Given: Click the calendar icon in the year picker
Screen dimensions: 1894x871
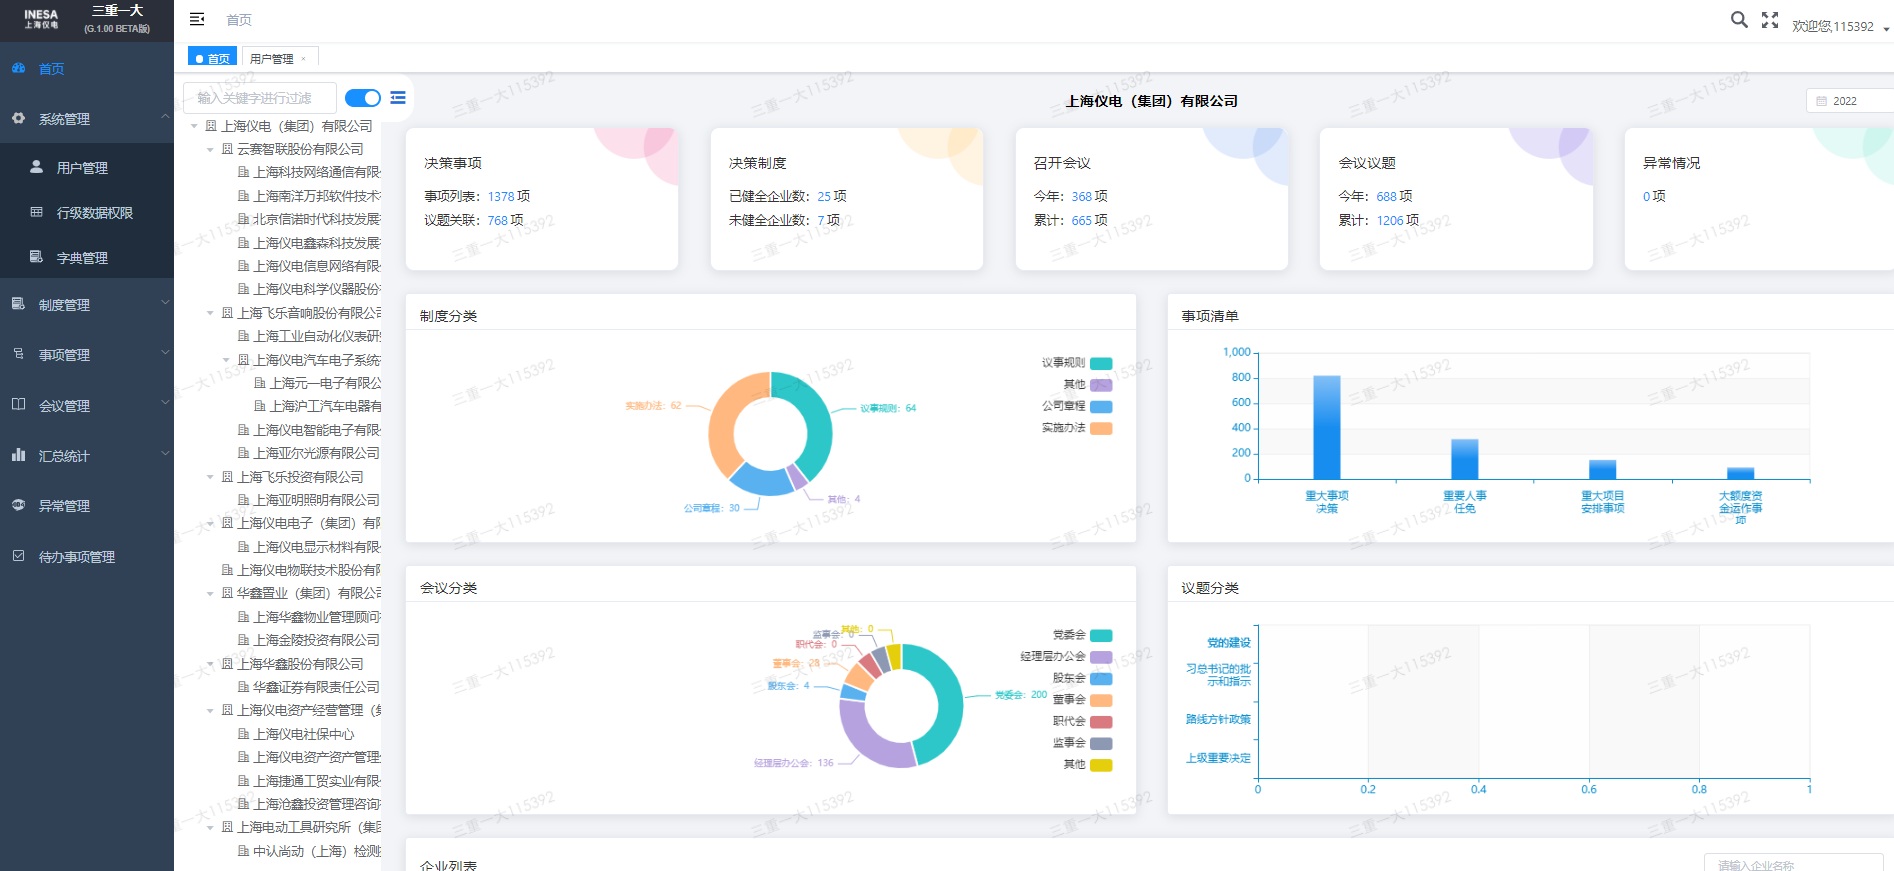Looking at the screenshot, I should 1821,101.
